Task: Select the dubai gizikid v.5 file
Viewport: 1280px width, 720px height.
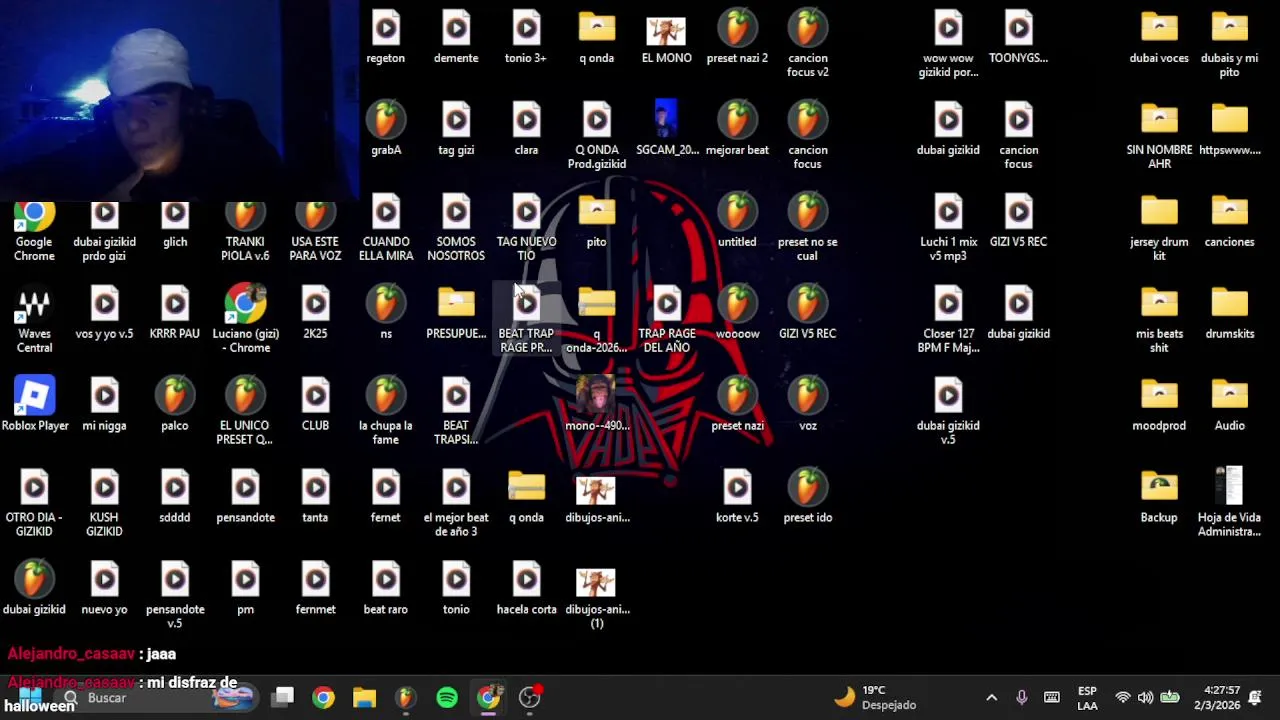Action: tap(948, 412)
